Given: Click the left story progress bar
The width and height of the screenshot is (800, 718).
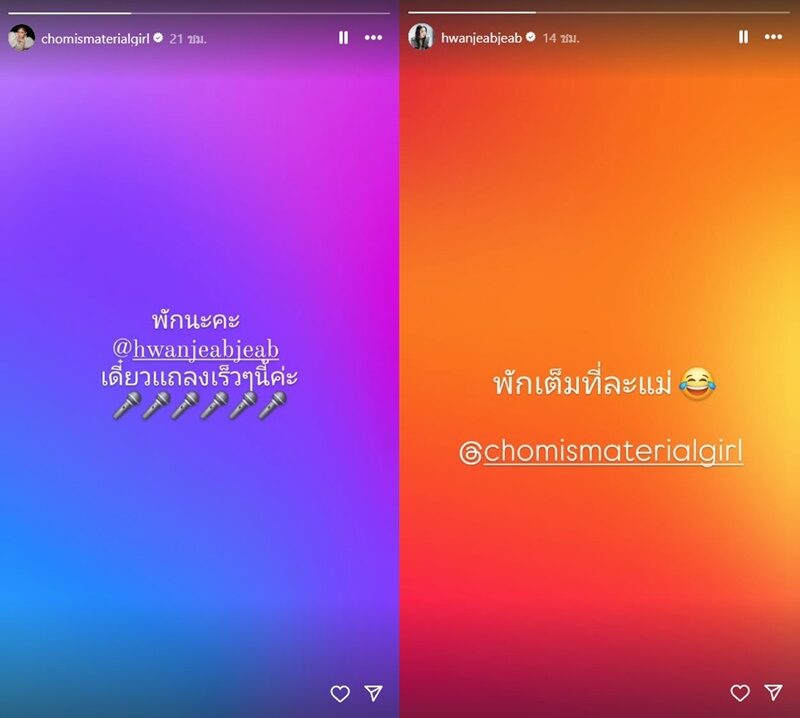Looking at the screenshot, I should [x=199, y=13].
